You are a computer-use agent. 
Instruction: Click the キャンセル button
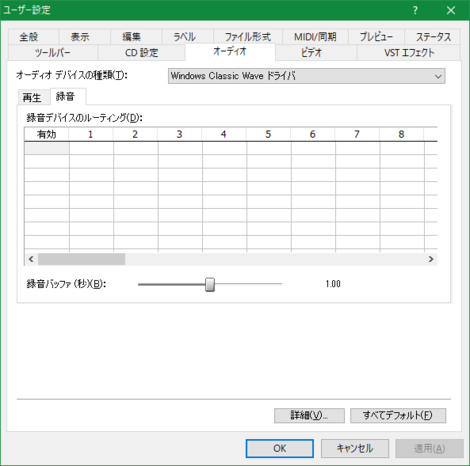[355, 448]
